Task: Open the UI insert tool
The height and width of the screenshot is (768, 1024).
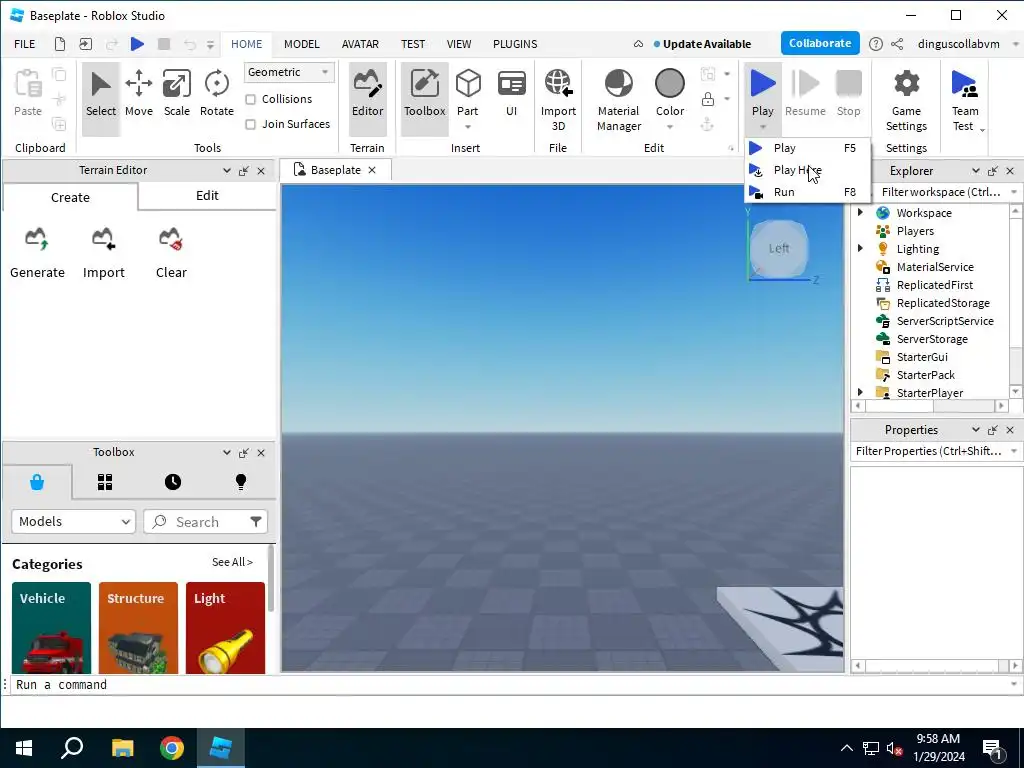Action: [511, 95]
